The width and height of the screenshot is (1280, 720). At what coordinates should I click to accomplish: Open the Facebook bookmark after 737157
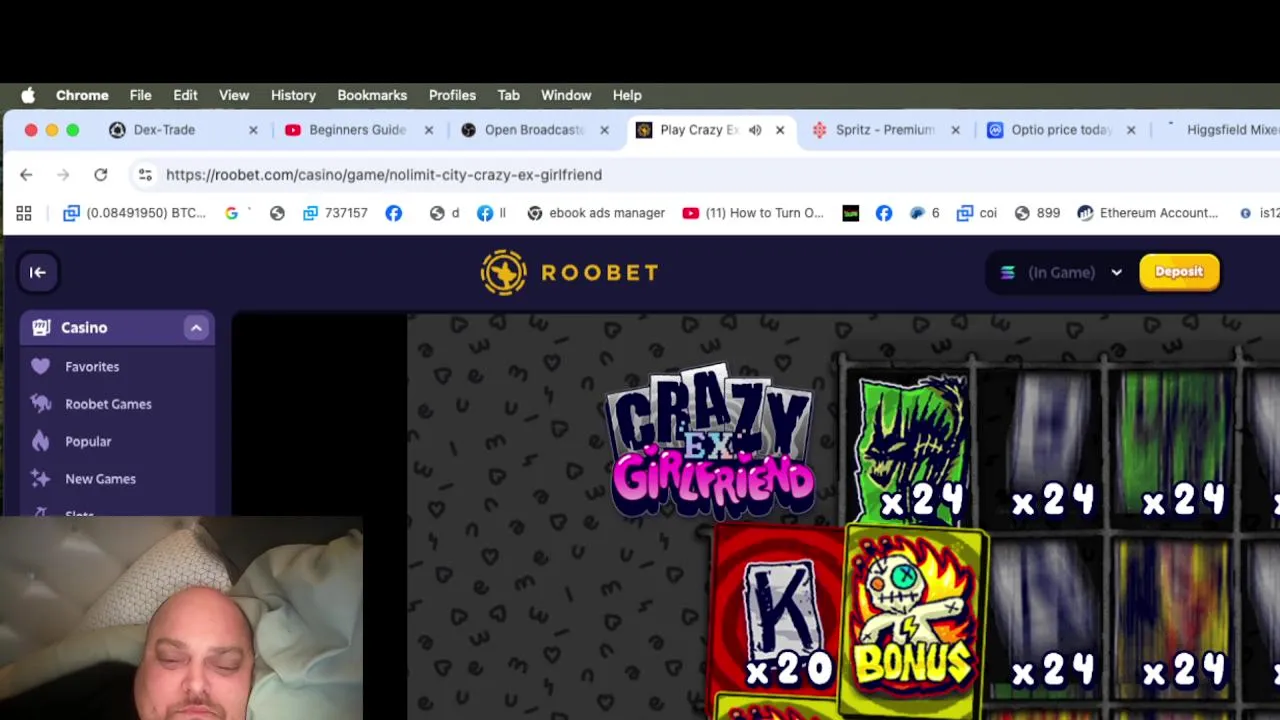pos(394,213)
